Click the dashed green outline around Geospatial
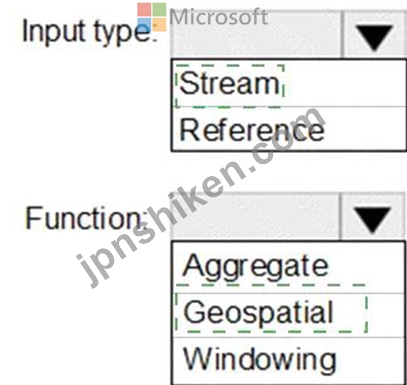Screen dimensions: 407x385 click(271, 313)
